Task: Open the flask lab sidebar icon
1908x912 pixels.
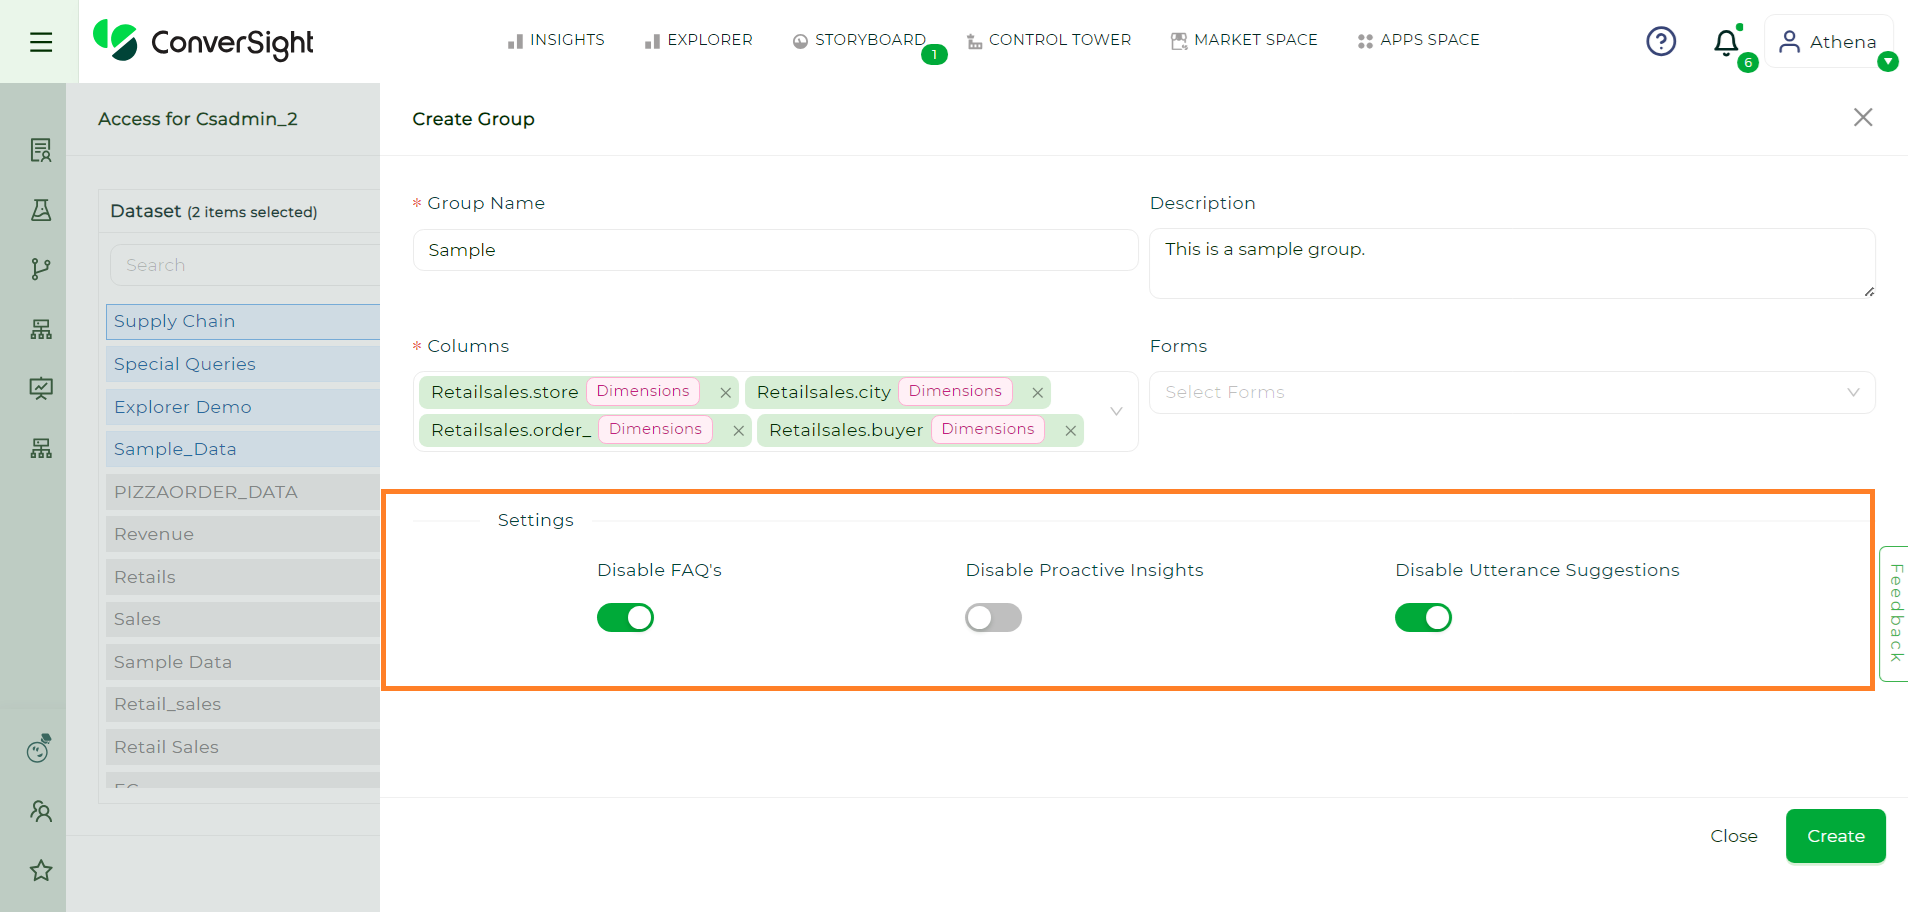Action: tap(41, 209)
